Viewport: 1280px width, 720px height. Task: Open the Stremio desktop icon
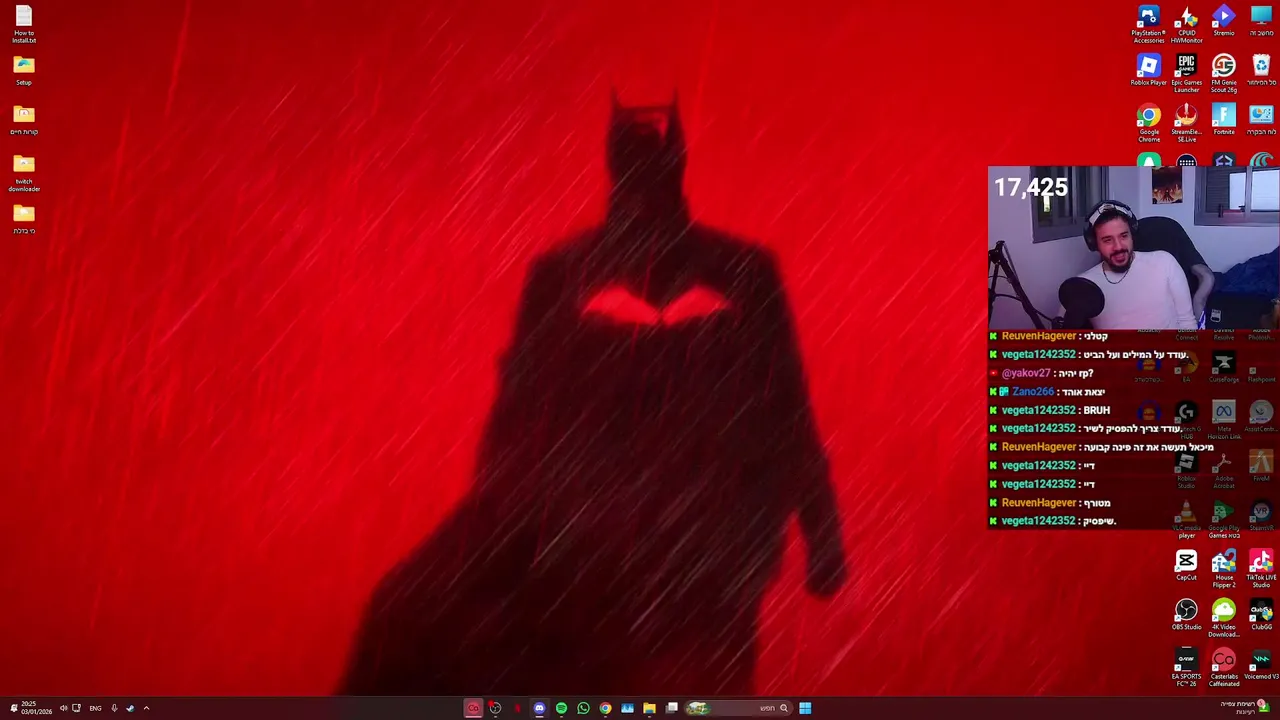pyautogui.click(x=1223, y=22)
